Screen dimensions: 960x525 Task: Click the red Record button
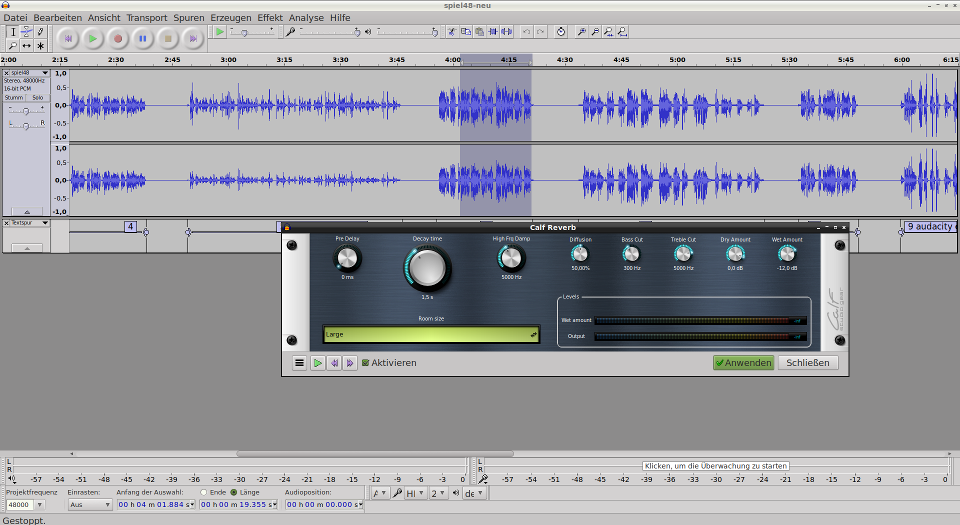coord(118,39)
